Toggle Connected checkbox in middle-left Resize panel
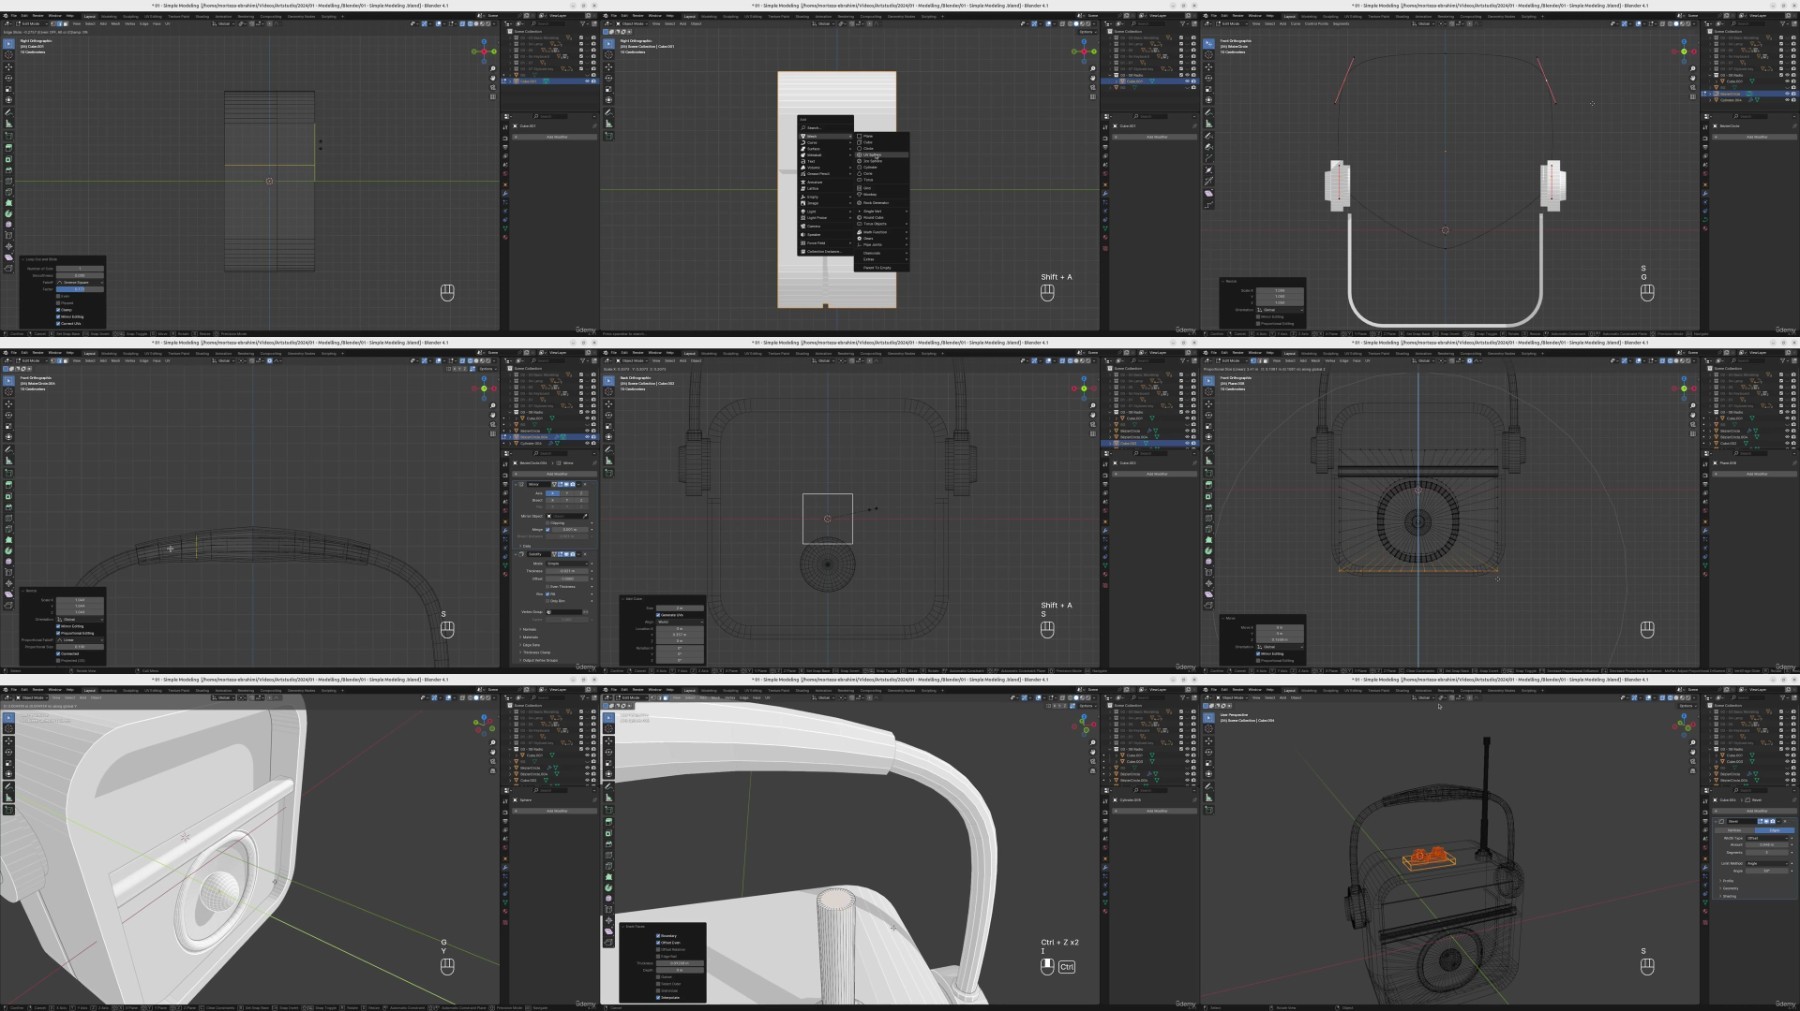Screen dimensions: 1800x1011 (58, 654)
